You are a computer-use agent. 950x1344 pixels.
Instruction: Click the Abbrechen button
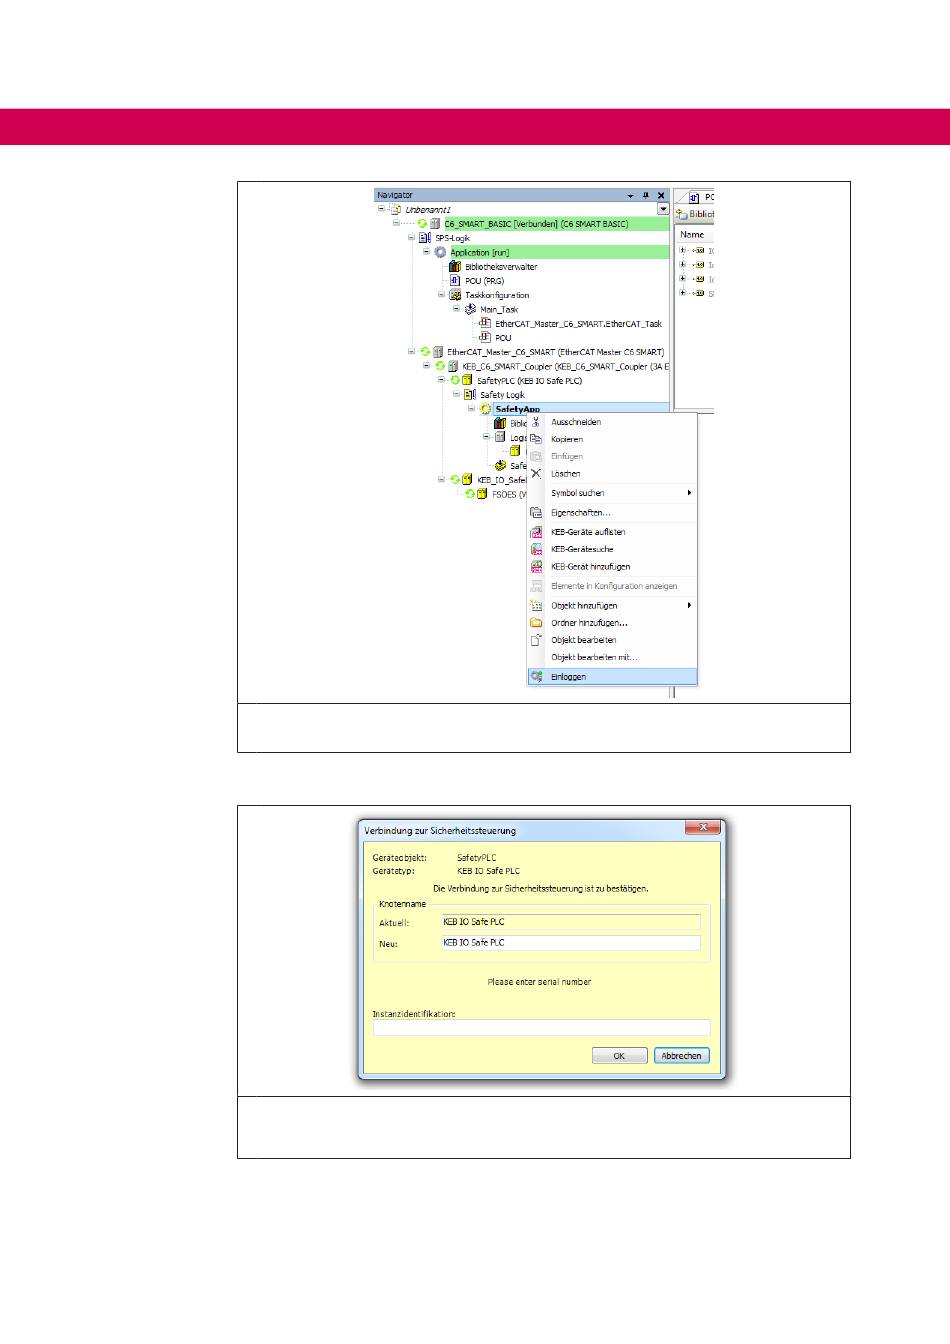point(682,1056)
